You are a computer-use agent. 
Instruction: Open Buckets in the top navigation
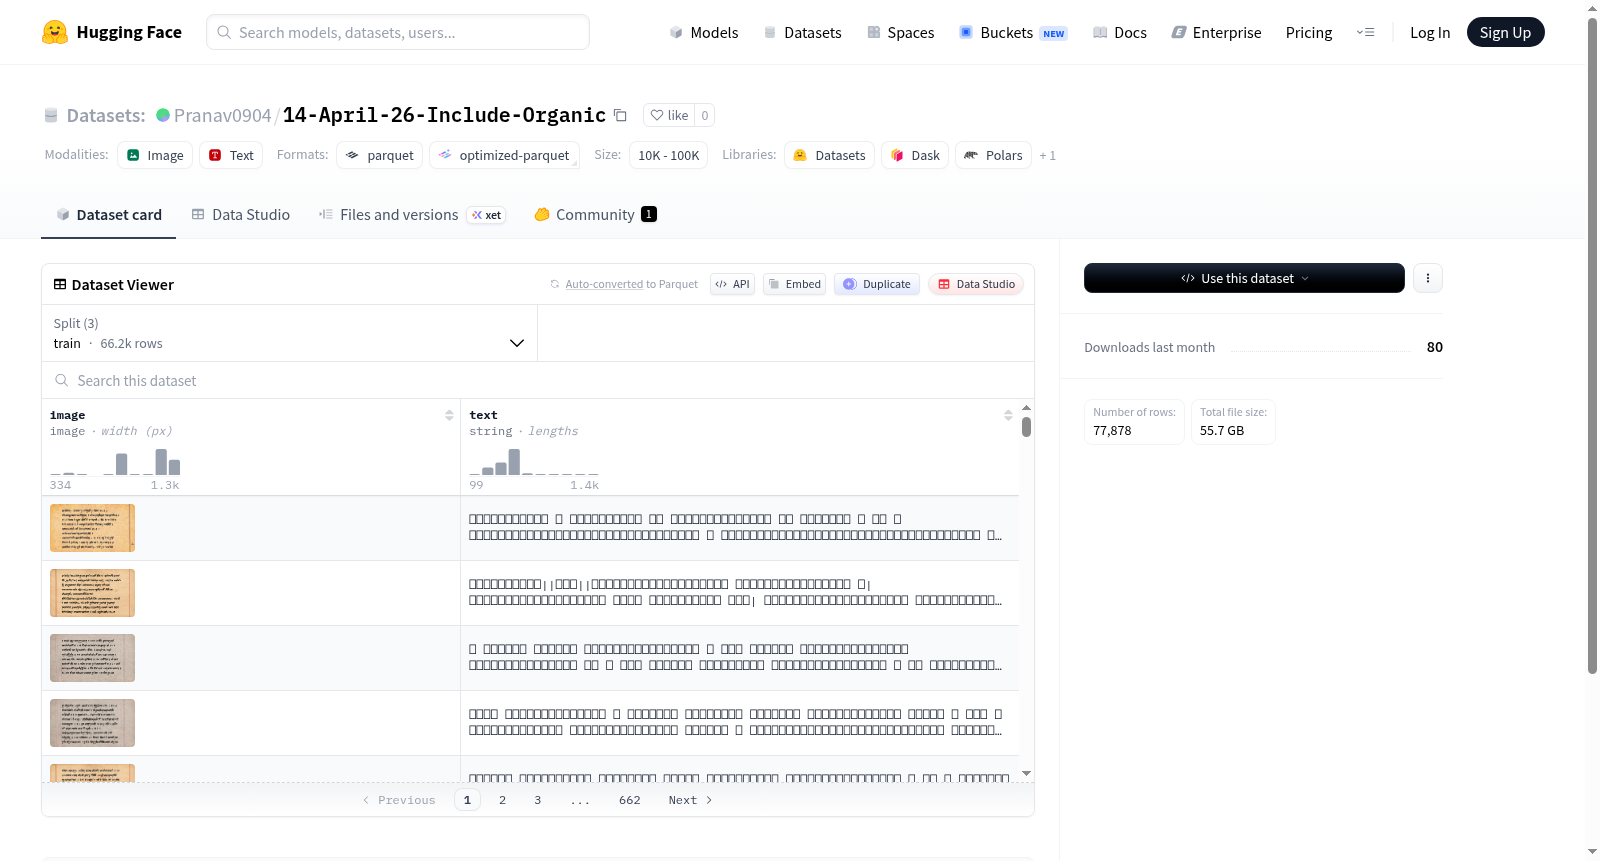pyautogui.click(x=1013, y=32)
